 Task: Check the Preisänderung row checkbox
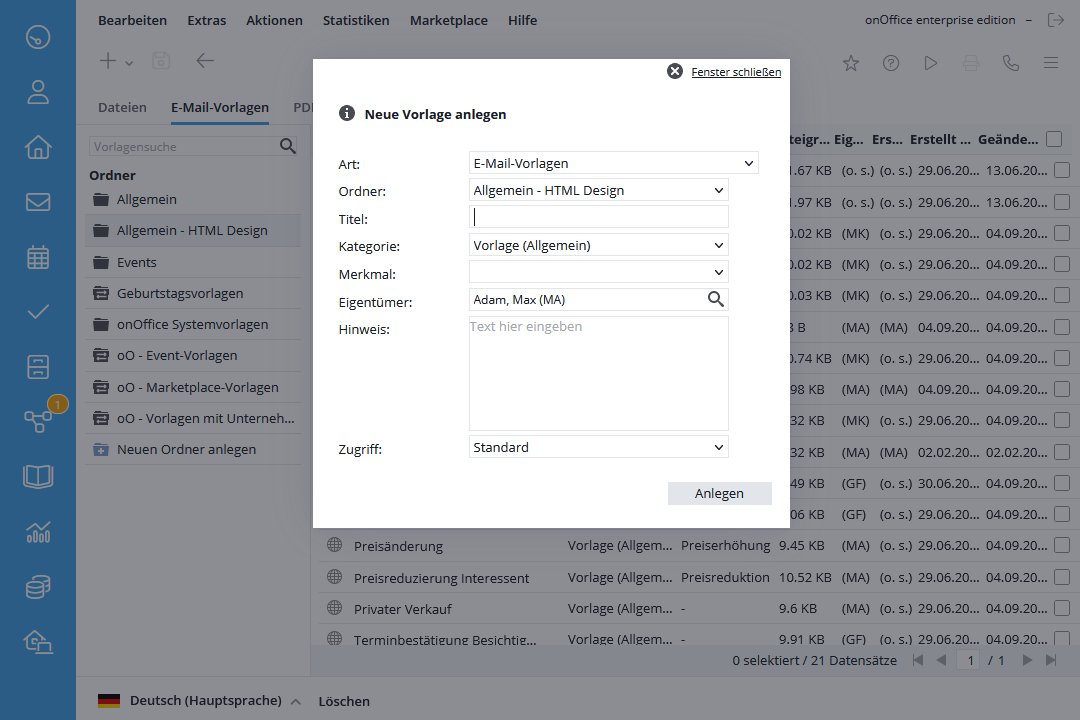1062,546
